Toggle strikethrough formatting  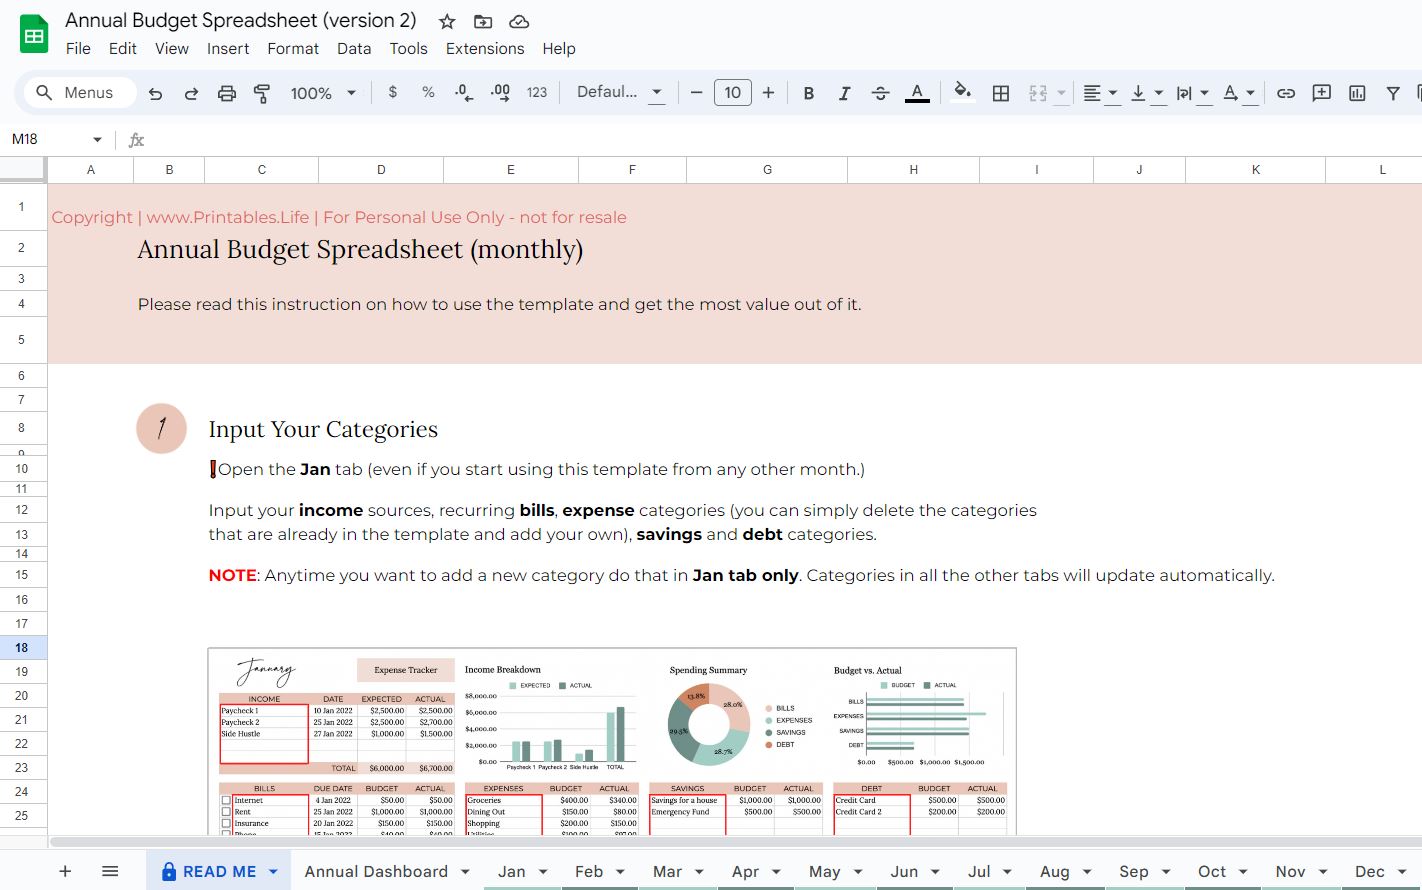(880, 92)
